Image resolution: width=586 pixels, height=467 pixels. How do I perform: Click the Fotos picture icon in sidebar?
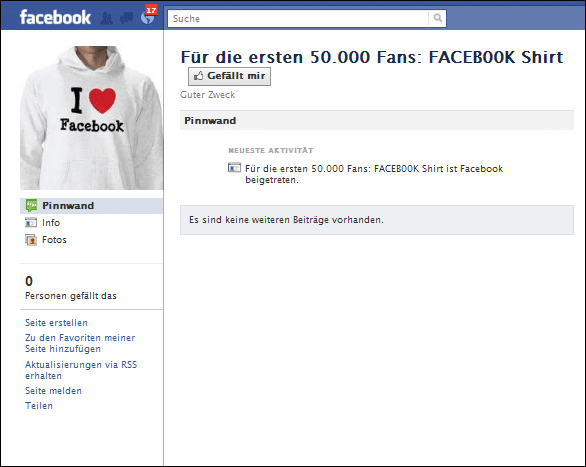point(31,240)
